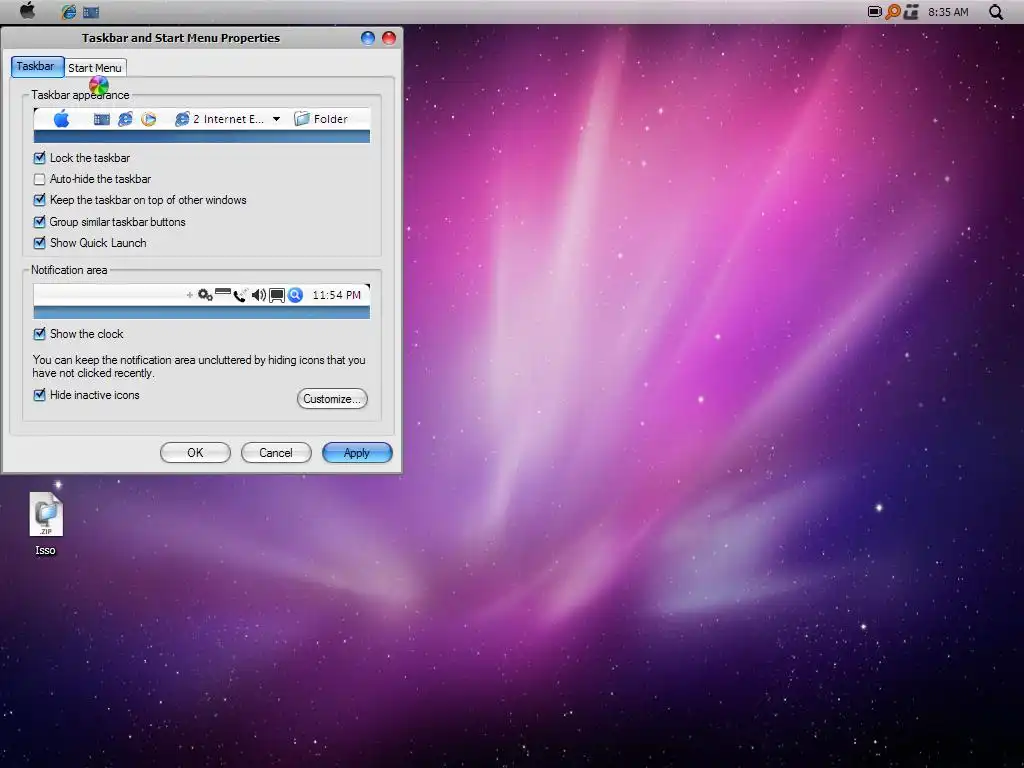Click the Notification area group label

click(69, 270)
